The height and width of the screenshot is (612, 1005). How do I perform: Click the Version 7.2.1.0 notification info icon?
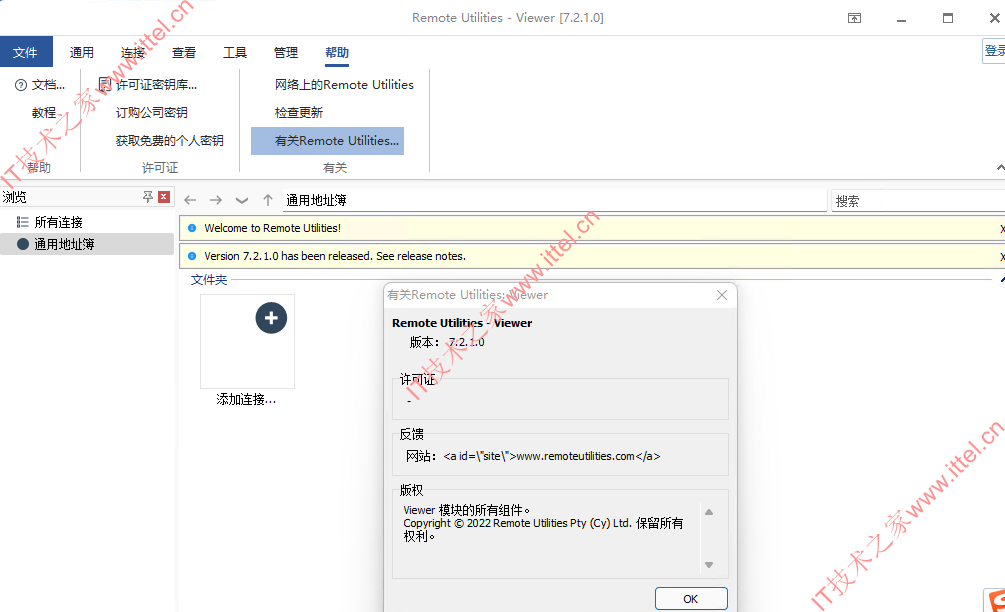pyautogui.click(x=192, y=256)
